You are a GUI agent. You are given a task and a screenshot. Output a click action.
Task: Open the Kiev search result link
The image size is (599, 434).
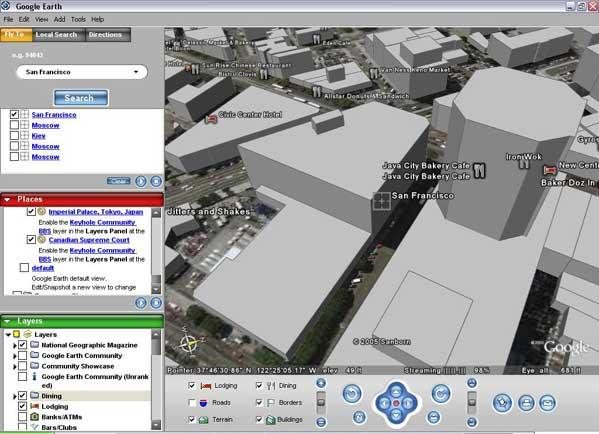(x=39, y=136)
